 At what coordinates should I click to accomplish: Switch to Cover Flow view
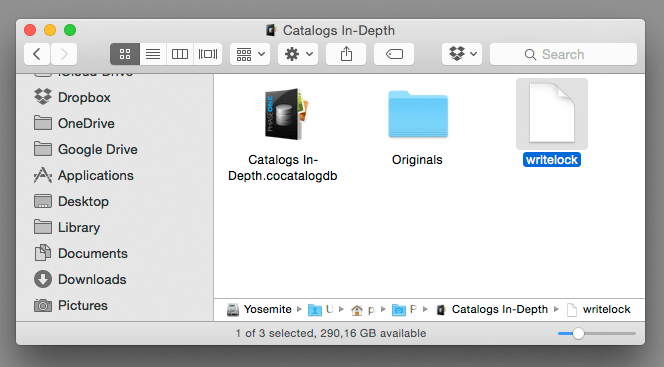coord(208,54)
